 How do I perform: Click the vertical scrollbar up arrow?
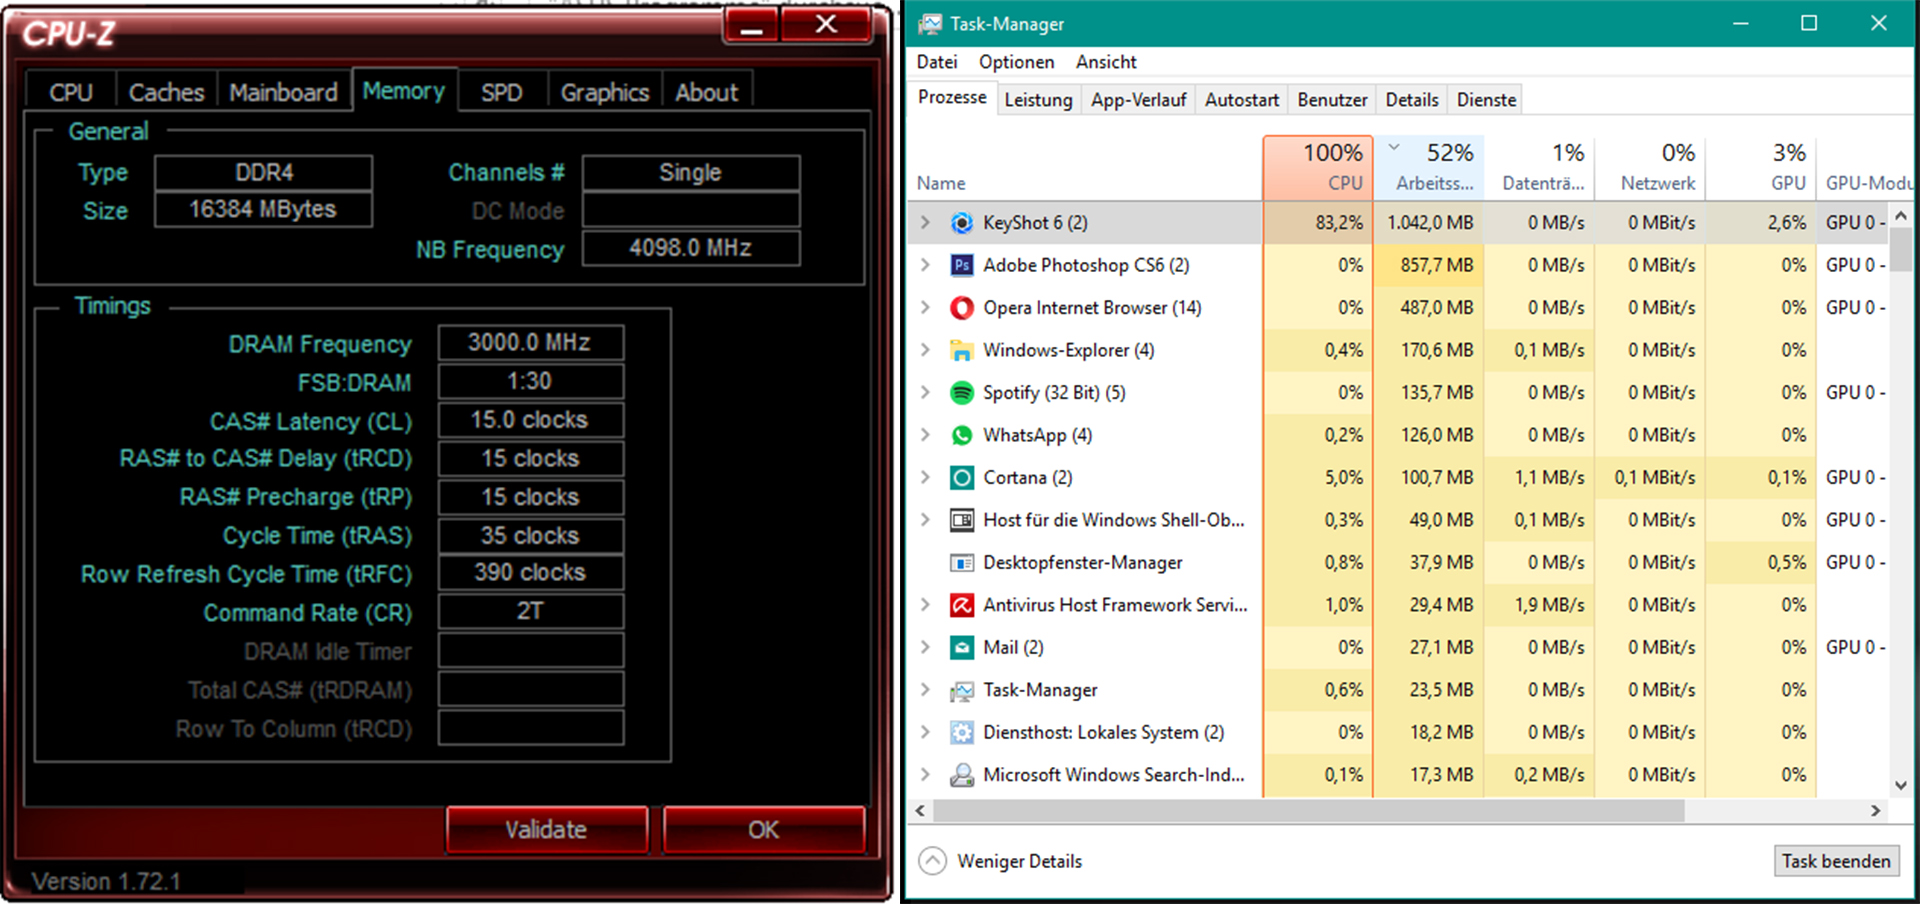(1901, 215)
